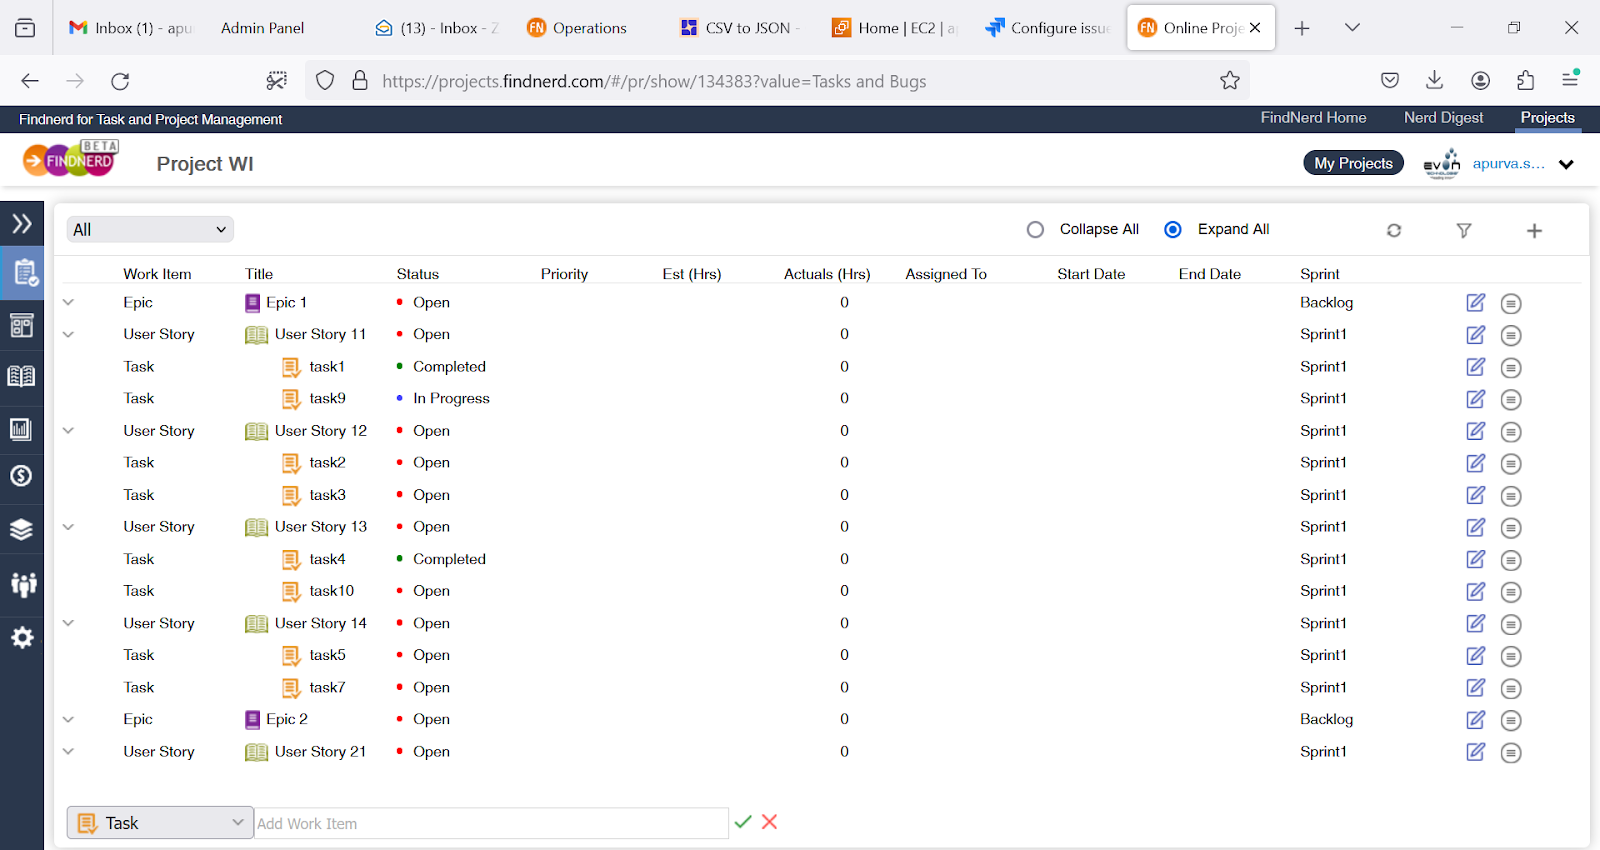Open the filter funnel icon

pyautogui.click(x=1464, y=230)
